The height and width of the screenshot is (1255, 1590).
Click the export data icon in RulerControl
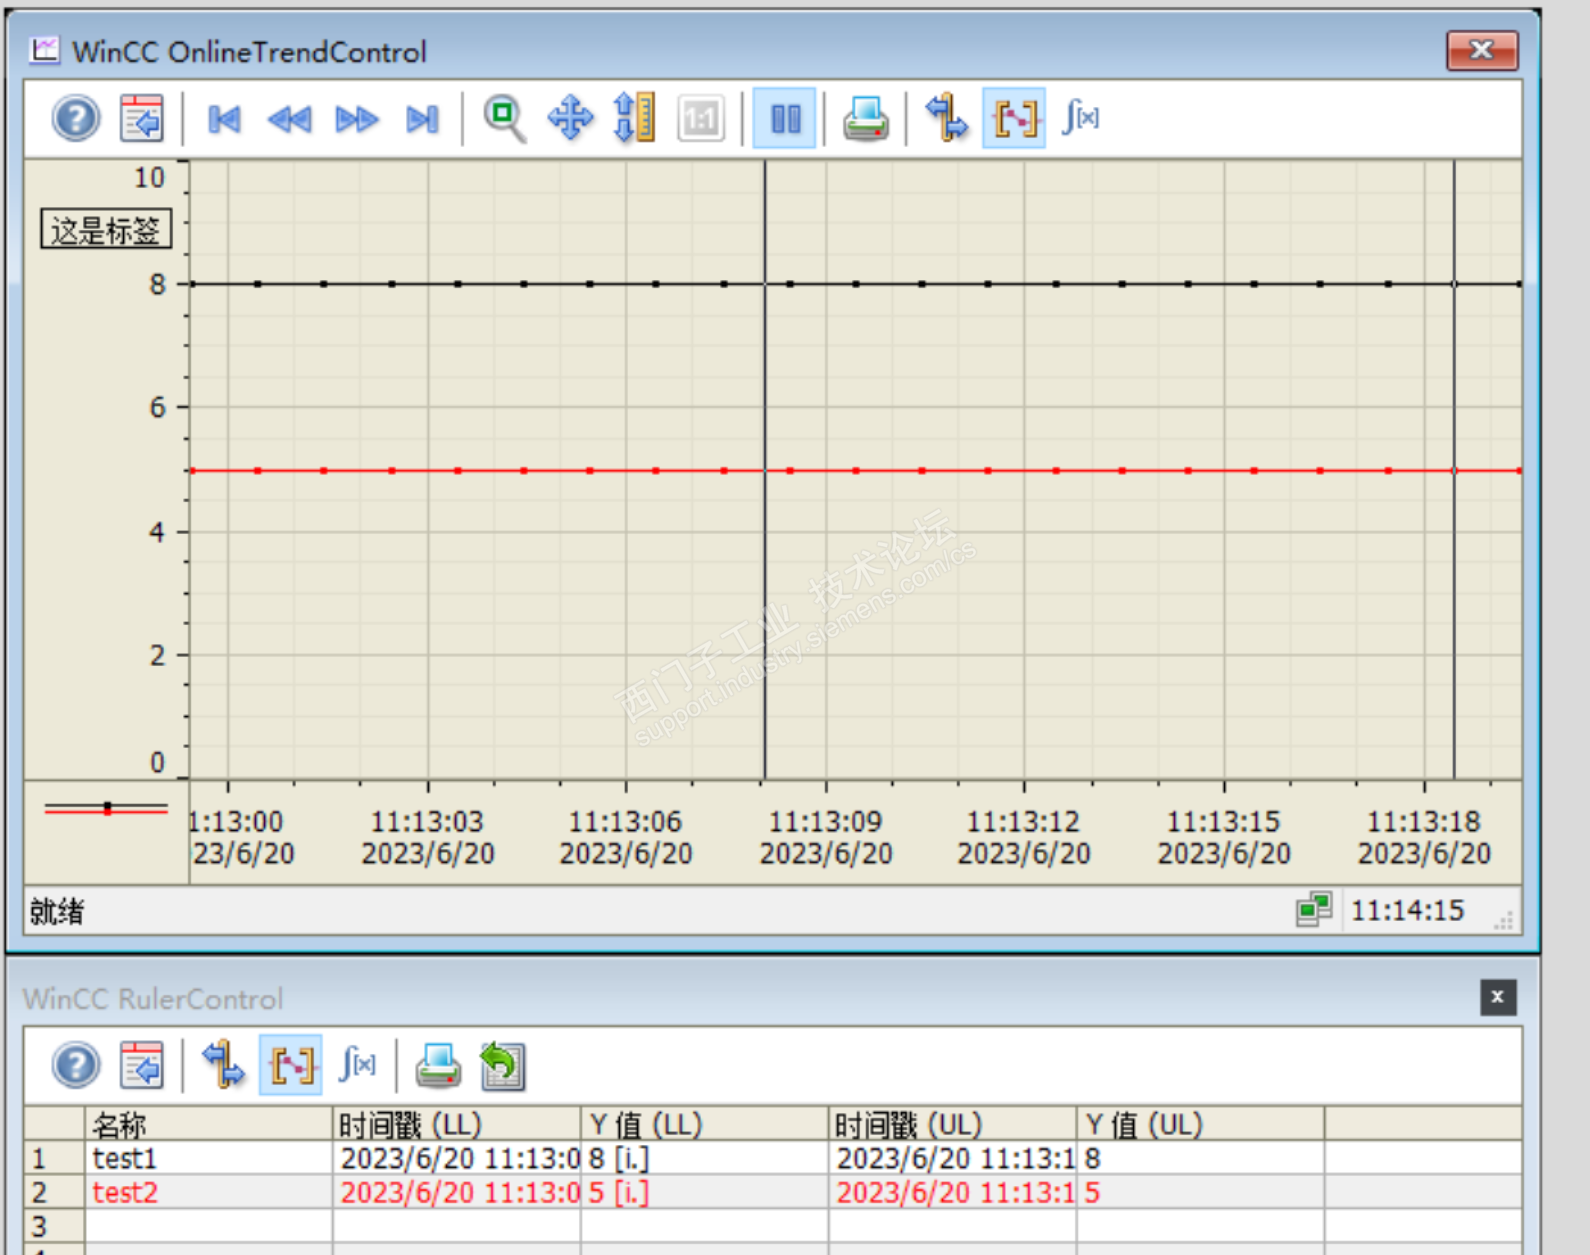502,1065
